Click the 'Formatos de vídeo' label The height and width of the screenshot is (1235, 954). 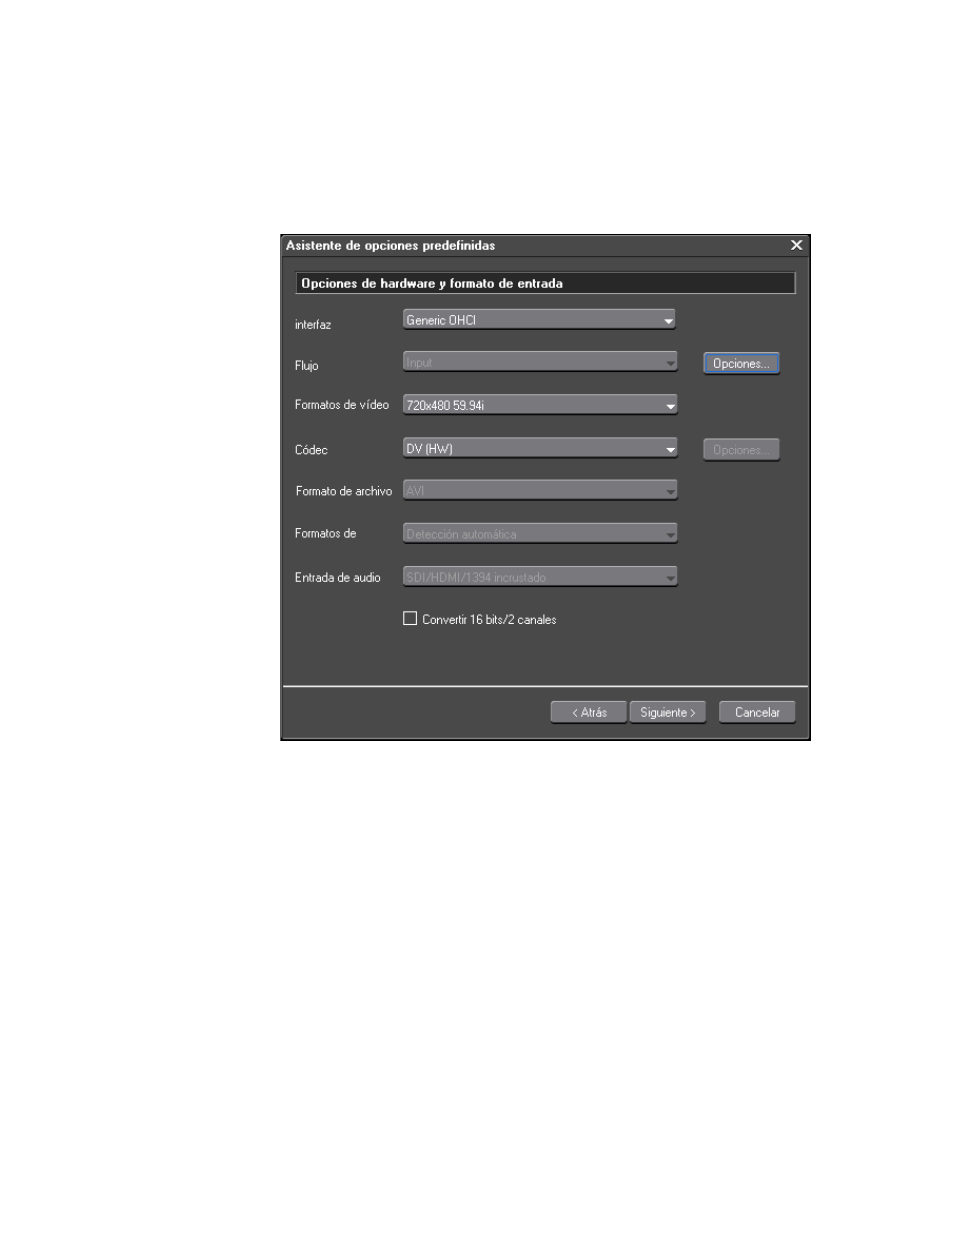point(342,405)
